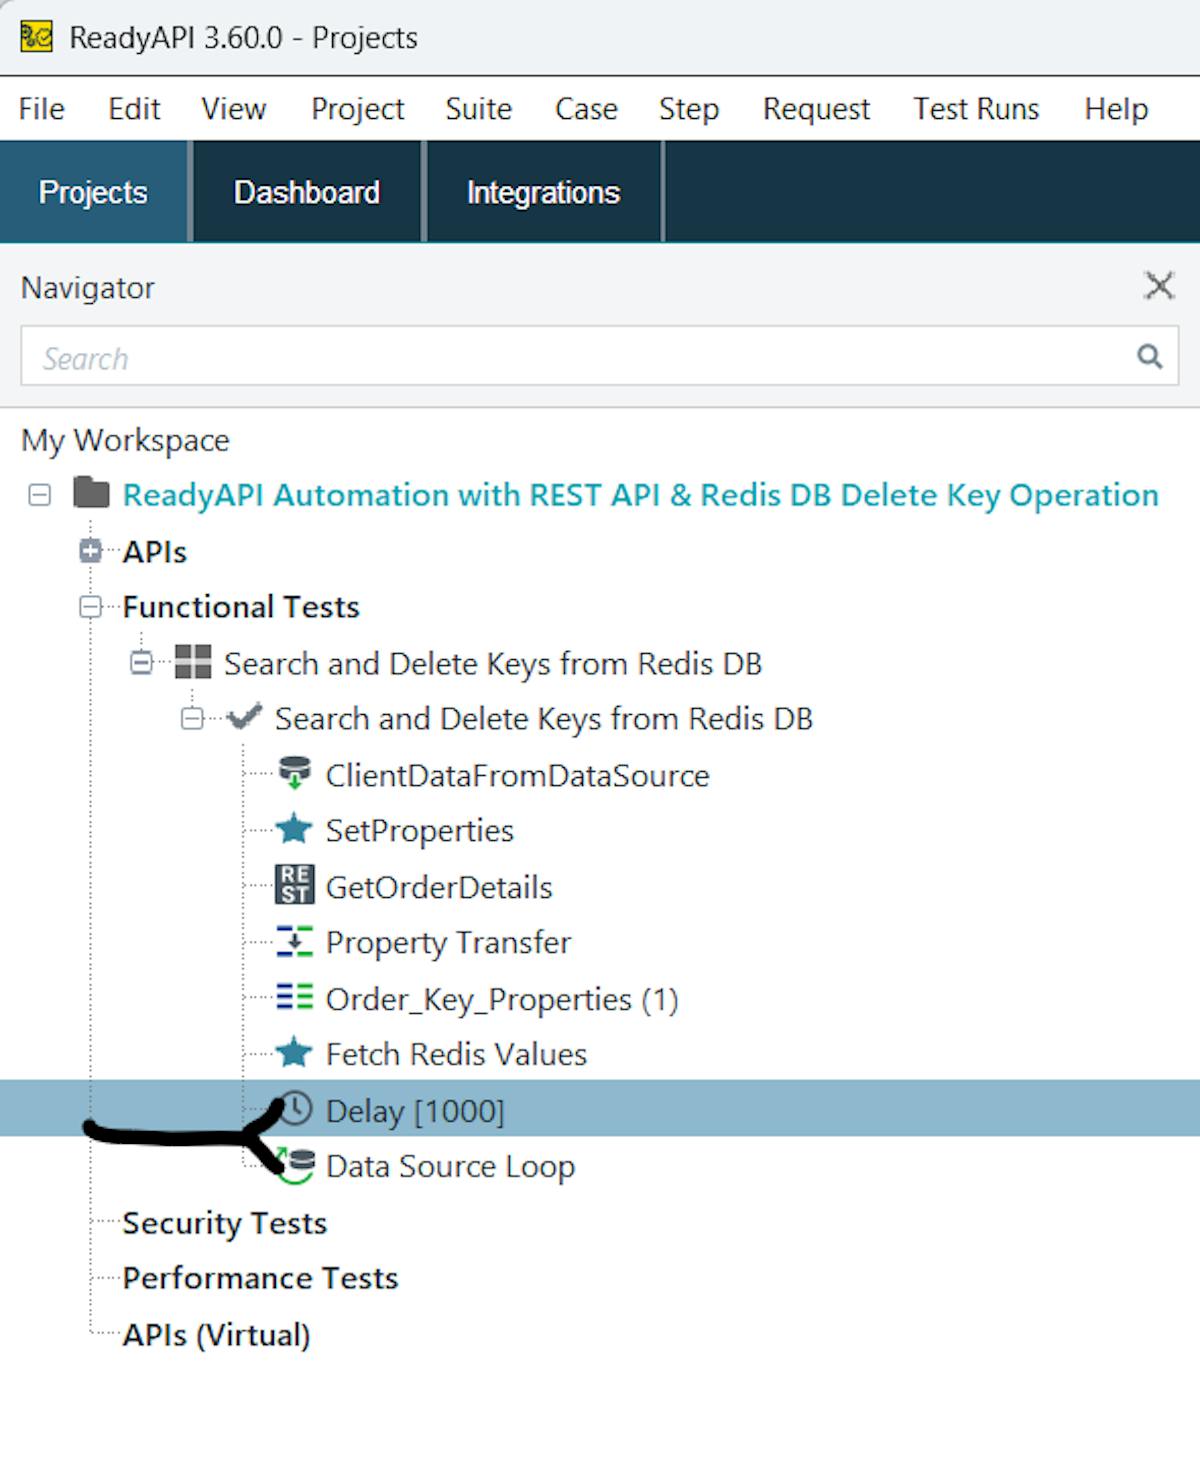The width and height of the screenshot is (1200, 1468).
Task: Close the Navigator panel
Action: (x=1159, y=286)
